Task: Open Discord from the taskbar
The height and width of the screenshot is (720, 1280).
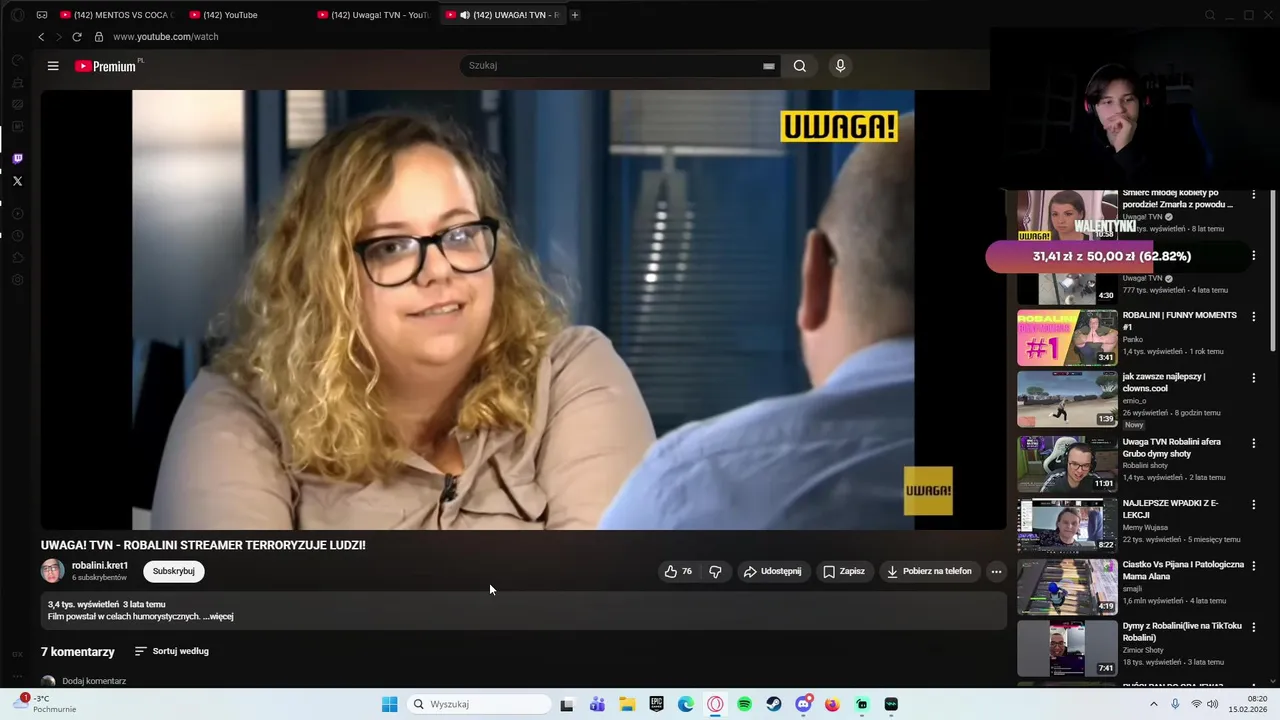Action: click(x=803, y=704)
